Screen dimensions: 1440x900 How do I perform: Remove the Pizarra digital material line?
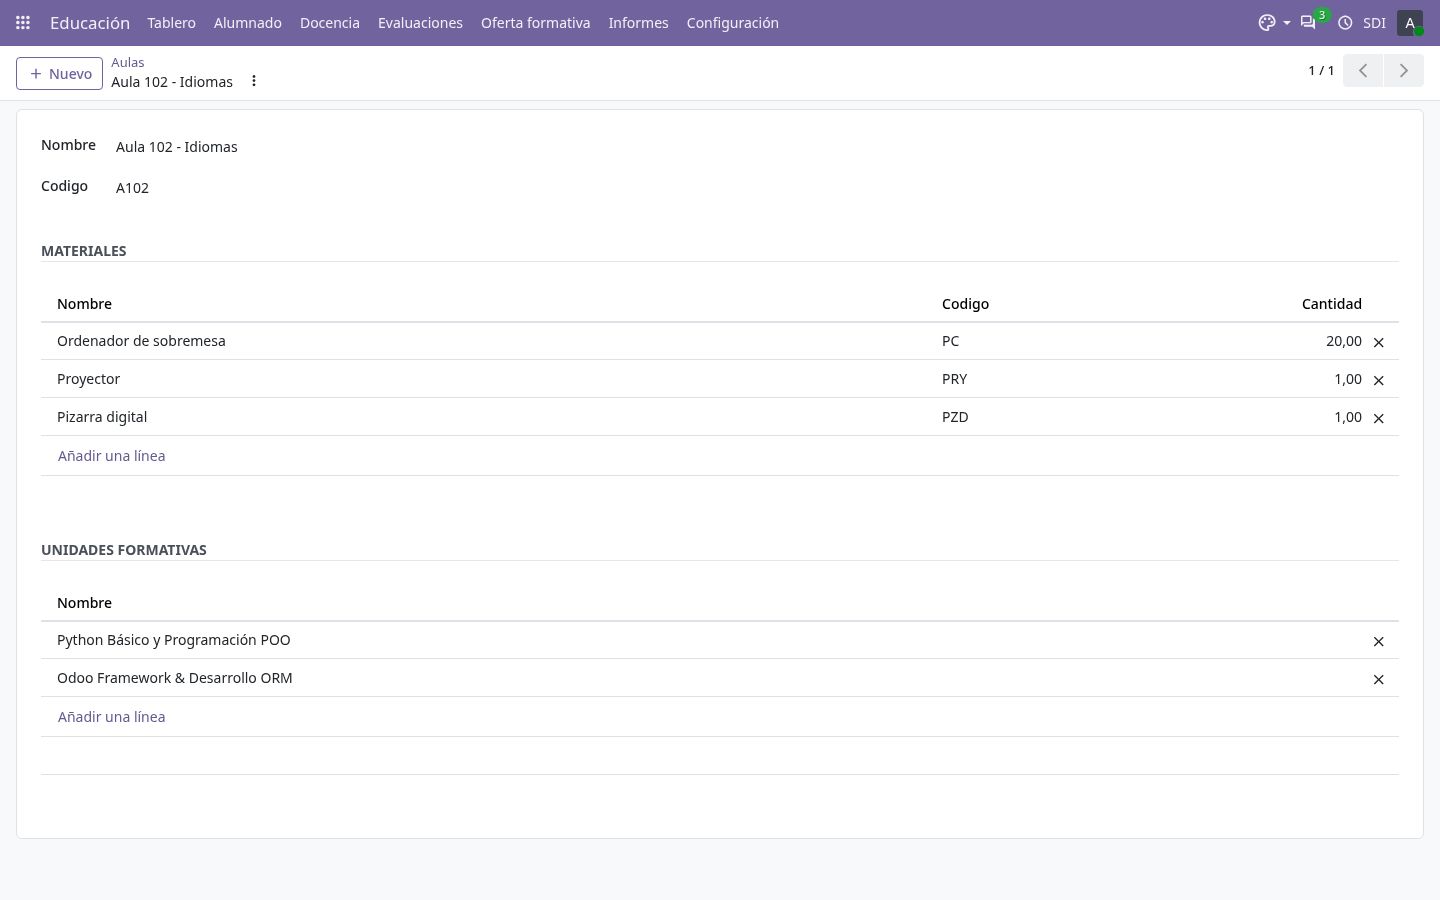tap(1379, 418)
